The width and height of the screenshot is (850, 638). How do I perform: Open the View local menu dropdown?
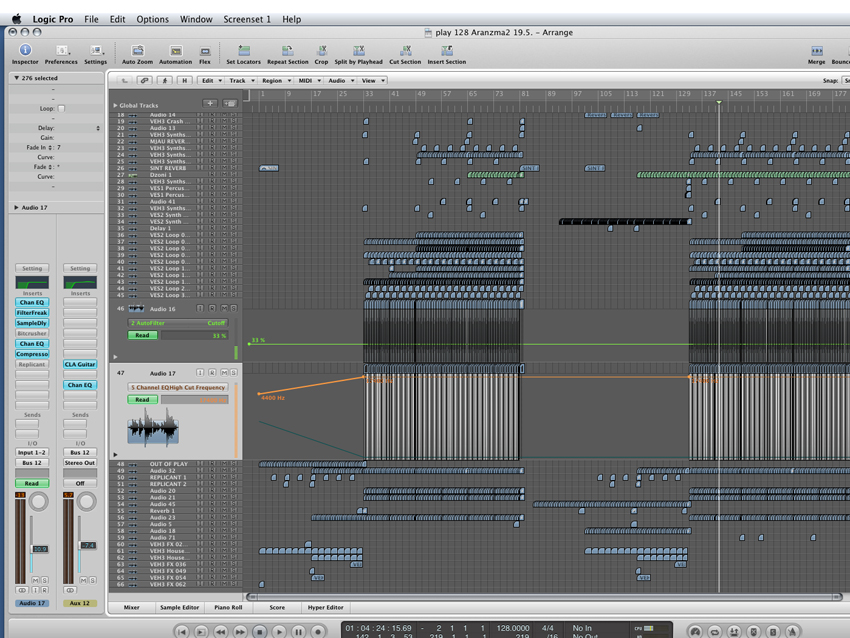[372, 80]
